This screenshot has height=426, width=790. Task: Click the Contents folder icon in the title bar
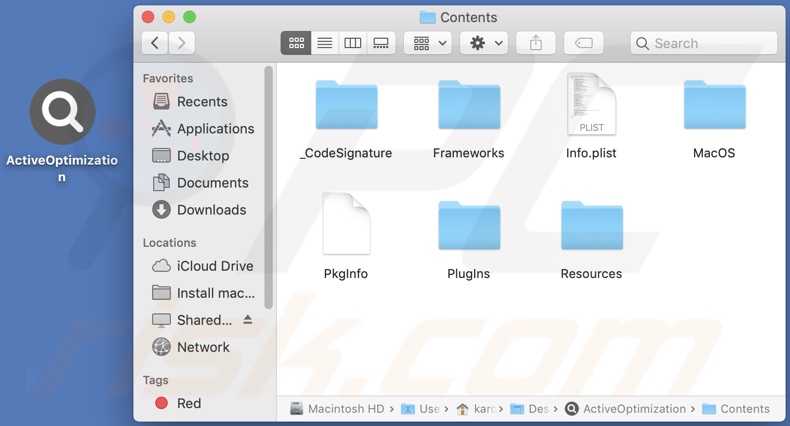click(x=427, y=17)
